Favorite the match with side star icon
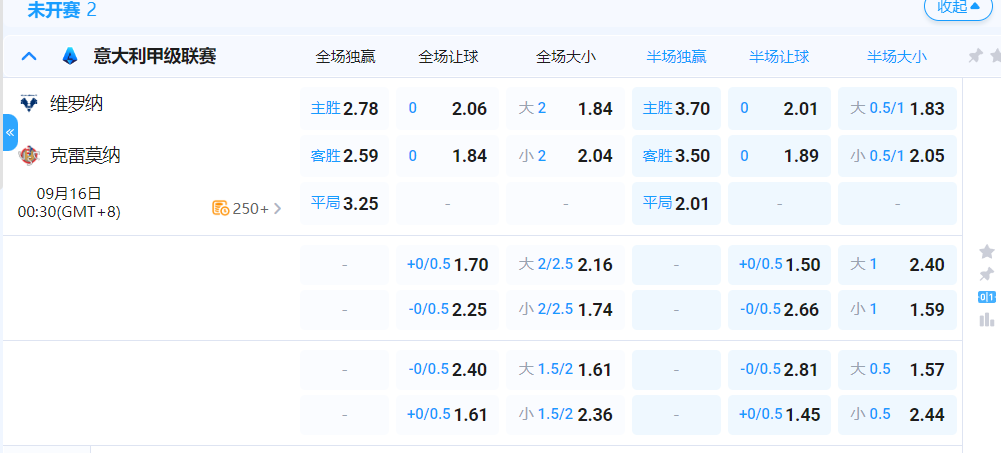Screen dimensions: 1001x453 (986, 251)
